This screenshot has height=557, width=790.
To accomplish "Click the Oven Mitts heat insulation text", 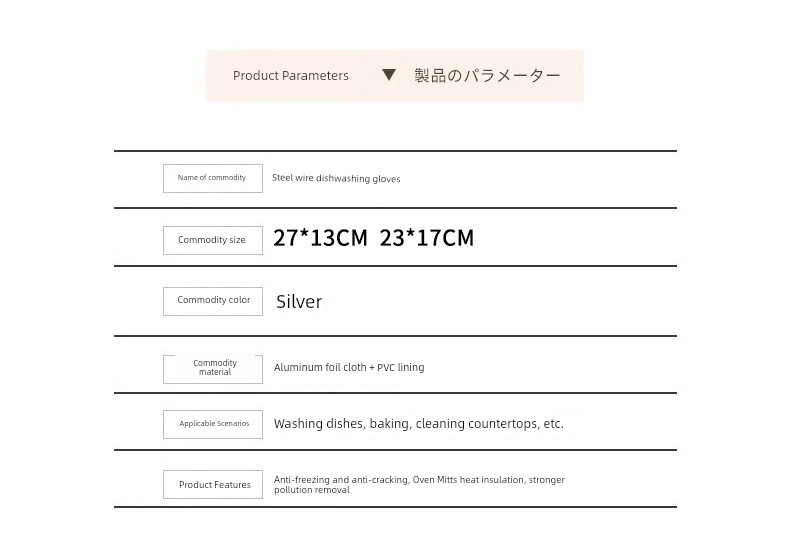I will click(468, 480).
